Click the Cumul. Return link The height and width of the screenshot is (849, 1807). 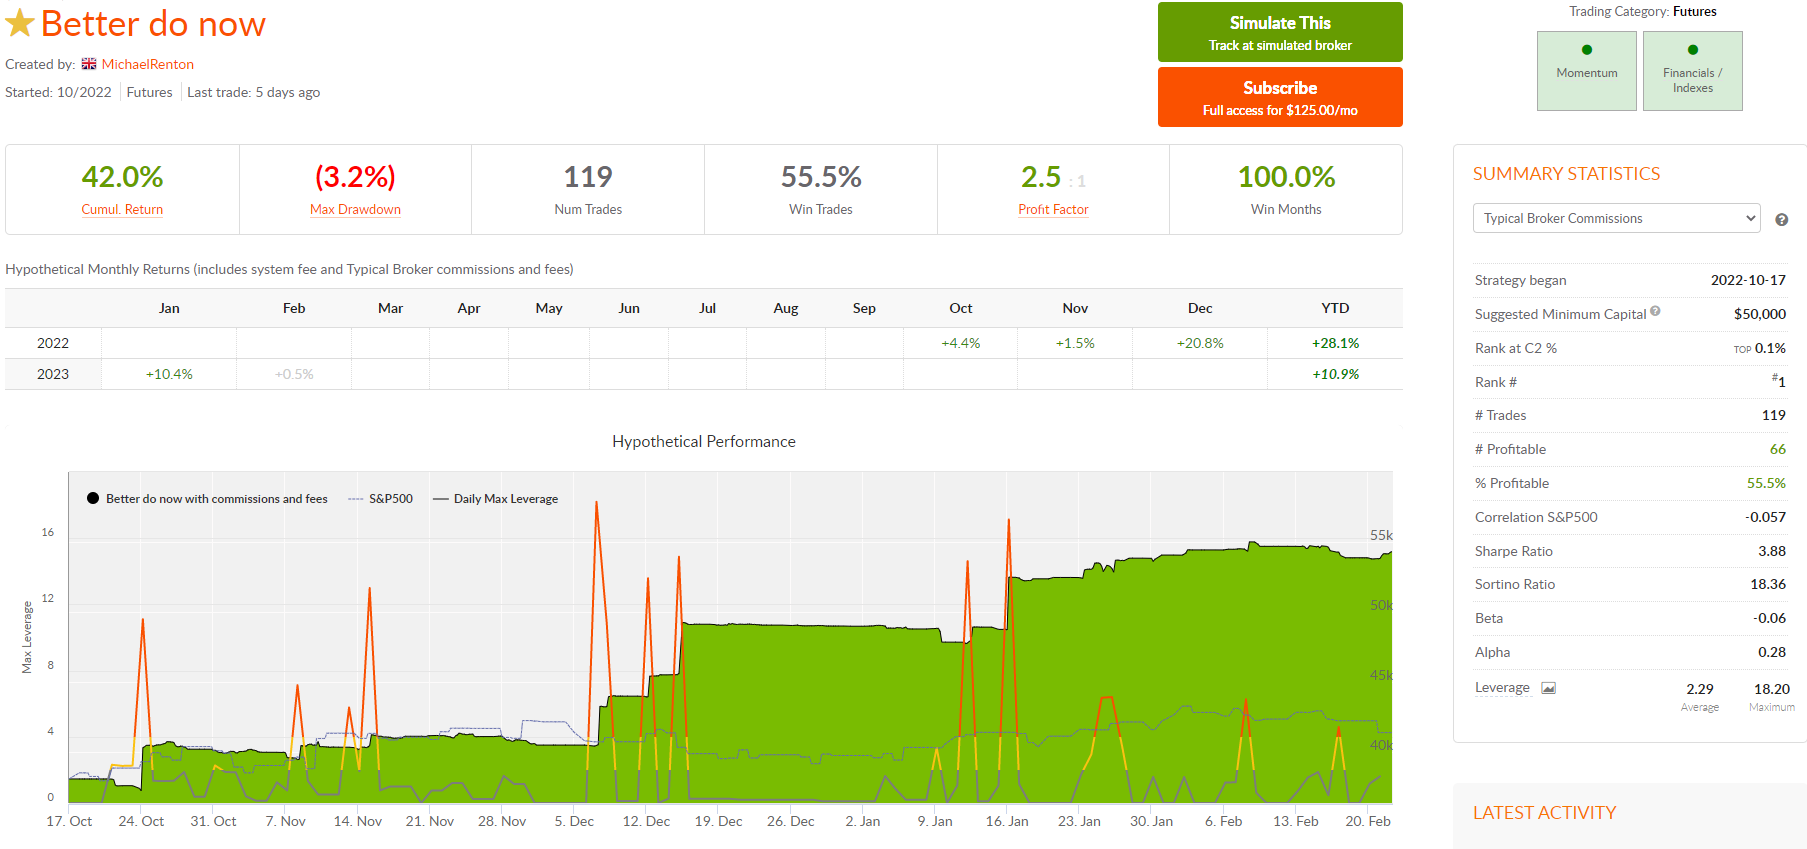(x=122, y=210)
